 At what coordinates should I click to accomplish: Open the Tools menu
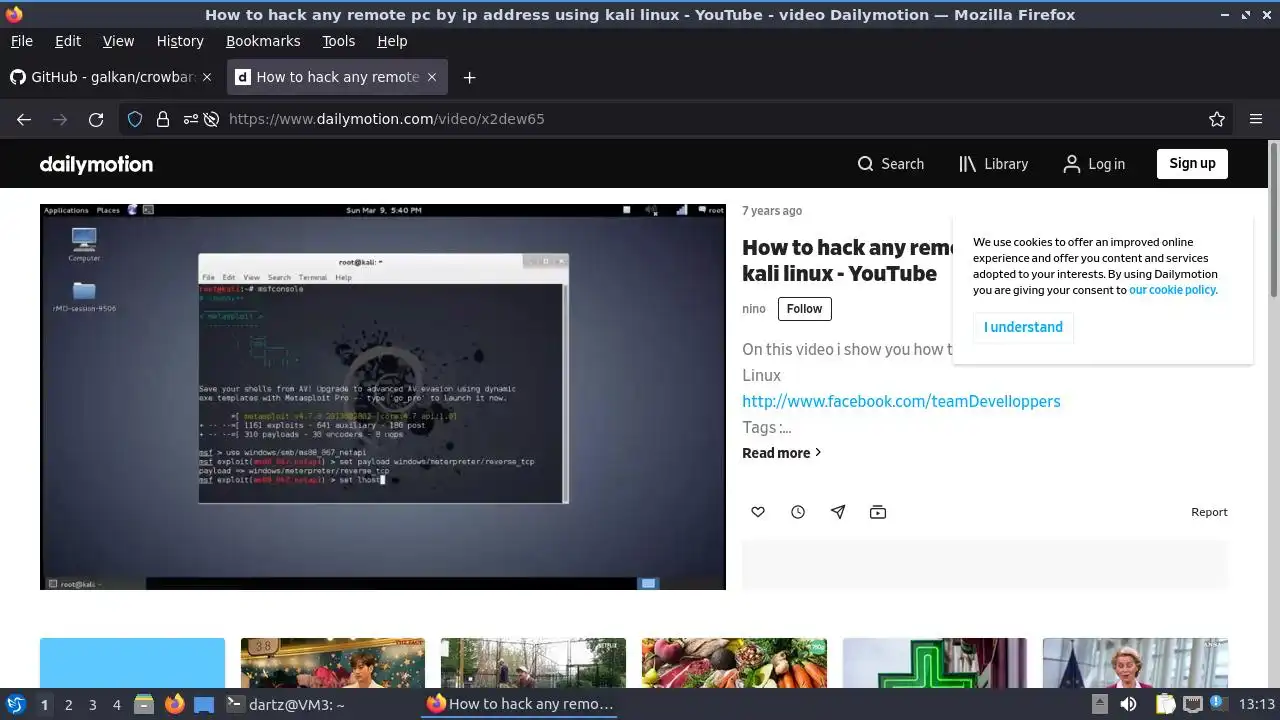pos(339,41)
